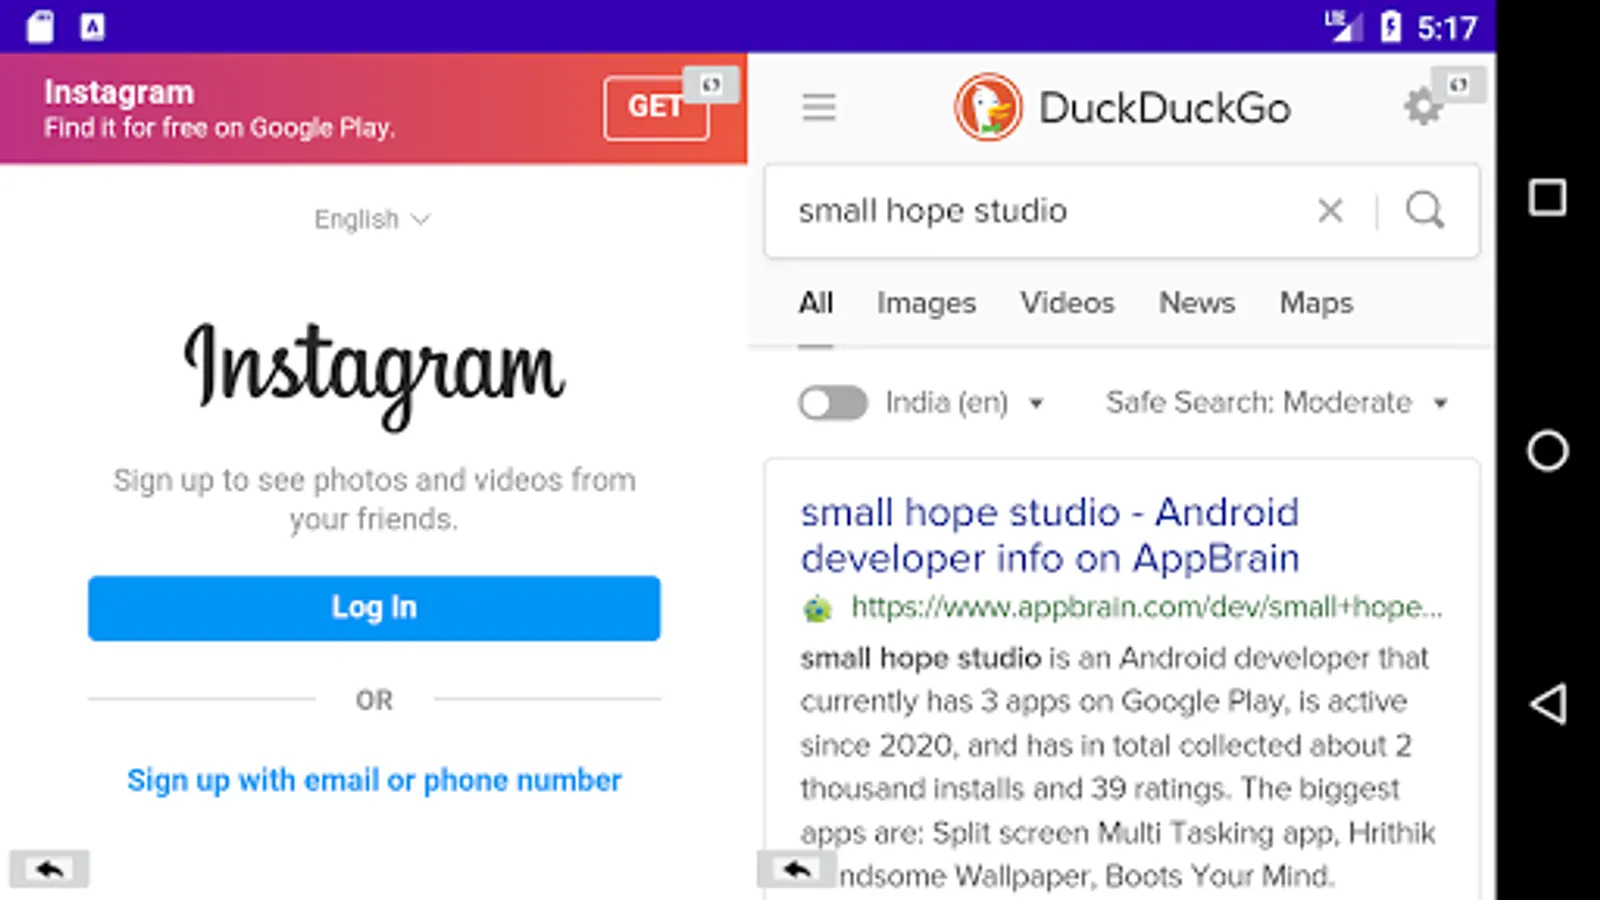Click the small gray overlay icon above the settings gear

click(1458, 85)
